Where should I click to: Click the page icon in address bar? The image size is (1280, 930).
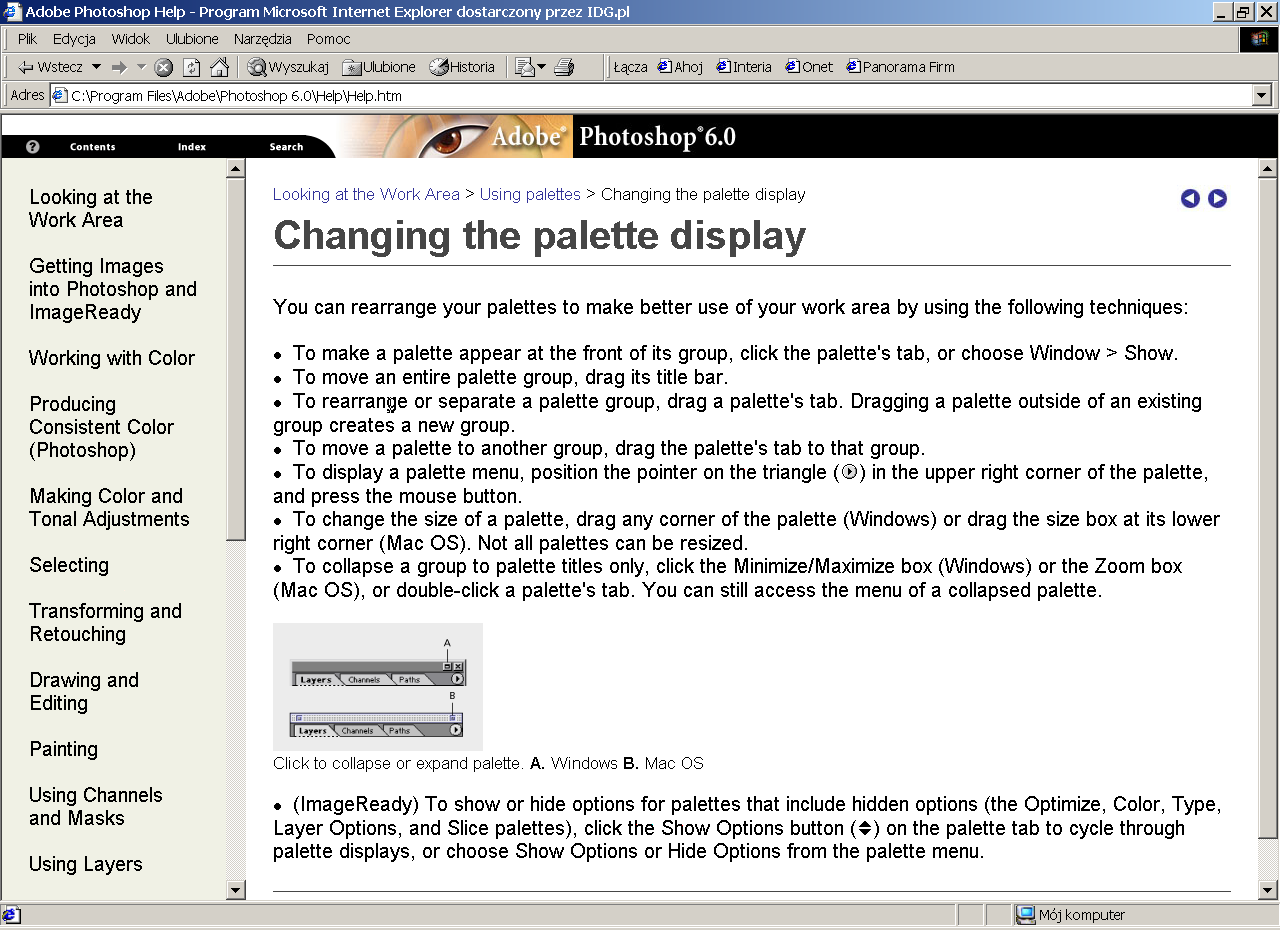pos(59,96)
